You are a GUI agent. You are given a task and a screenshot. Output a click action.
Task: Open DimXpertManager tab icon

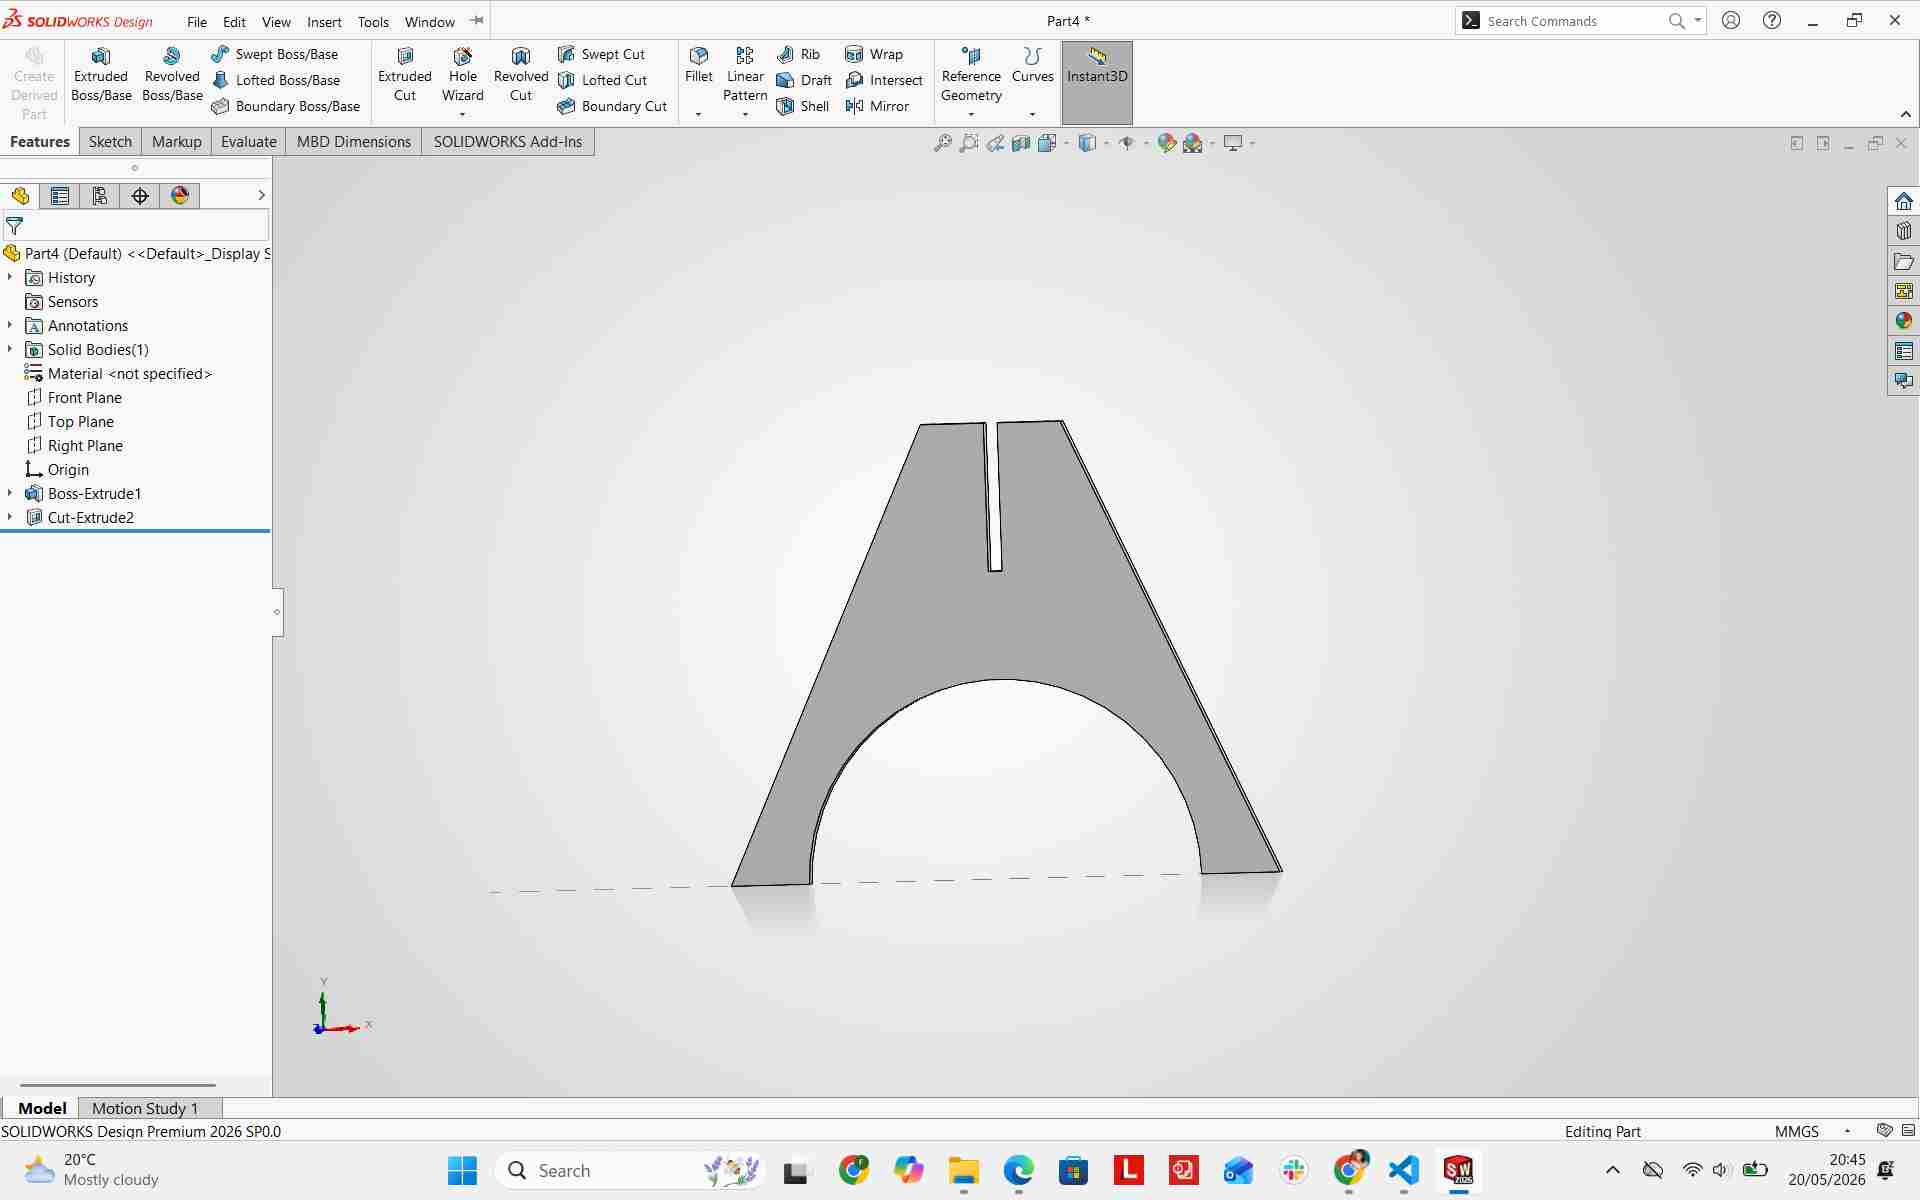140,196
